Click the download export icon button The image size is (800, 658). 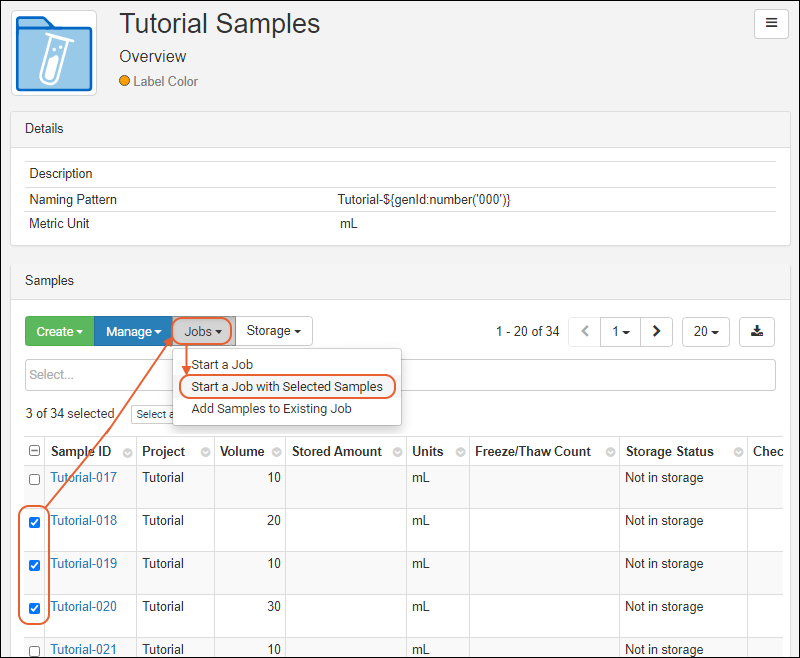757,331
